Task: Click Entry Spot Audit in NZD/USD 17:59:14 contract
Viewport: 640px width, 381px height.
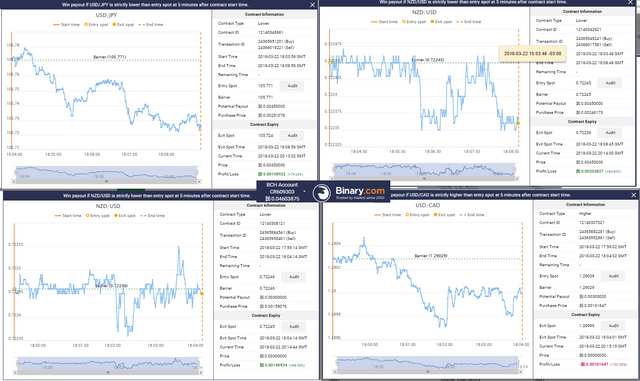Action: point(294,277)
